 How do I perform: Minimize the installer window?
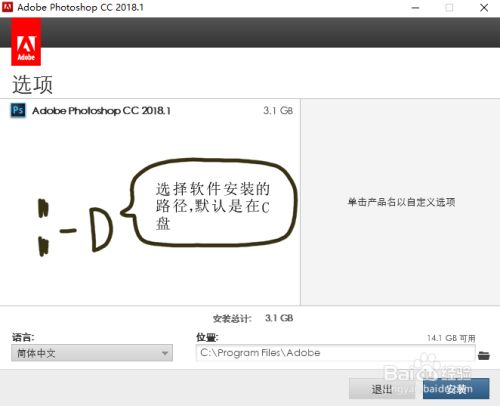pyautogui.click(x=415, y=8)
